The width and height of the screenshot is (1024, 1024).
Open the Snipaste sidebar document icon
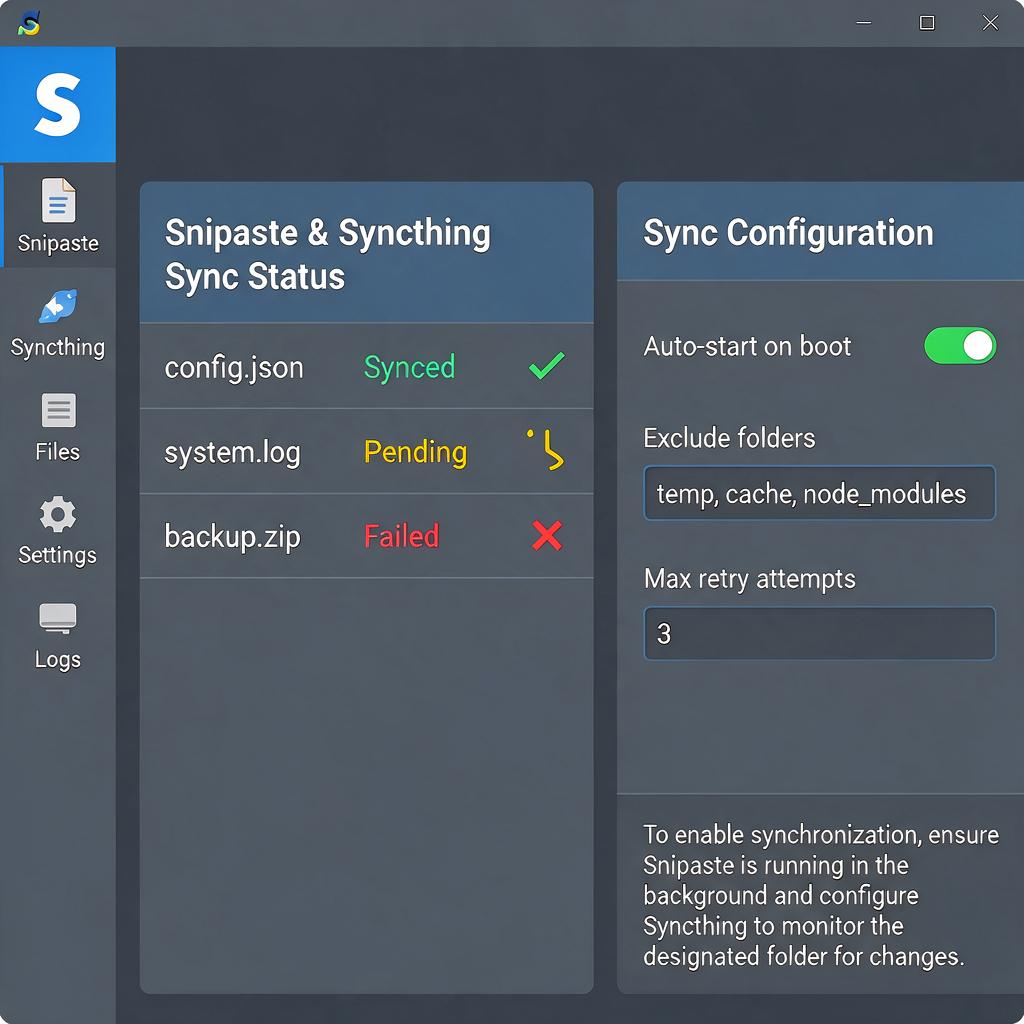tap(58, 200)
